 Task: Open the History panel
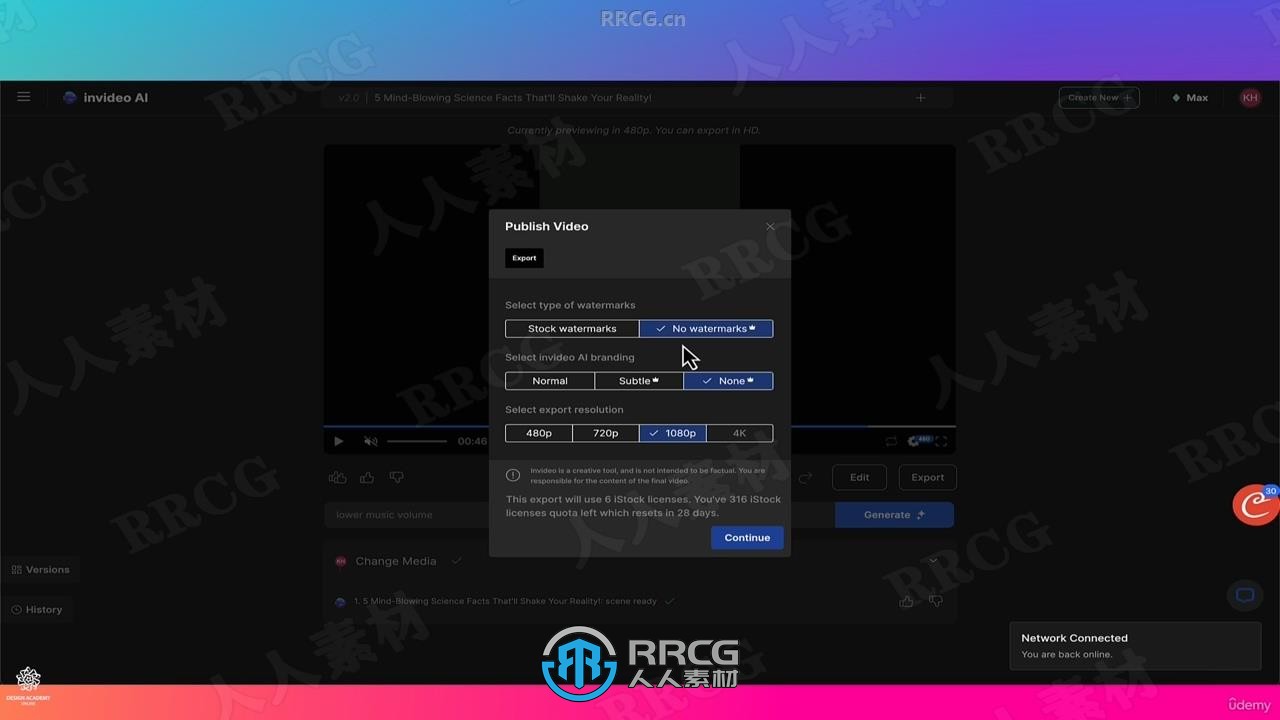(37, 610)
